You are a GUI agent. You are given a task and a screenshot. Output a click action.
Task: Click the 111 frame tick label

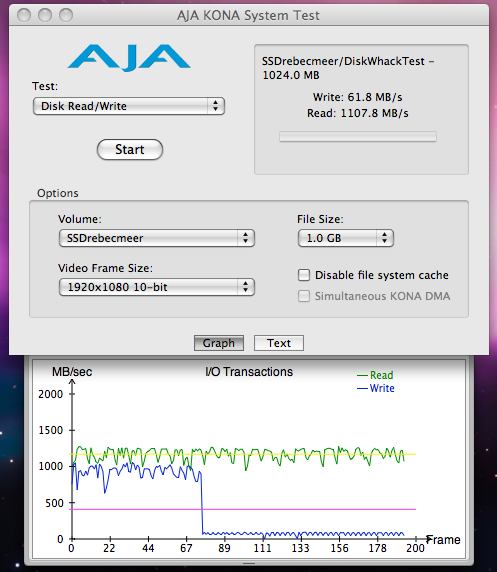pyautogui.click(x=262, y=548)
